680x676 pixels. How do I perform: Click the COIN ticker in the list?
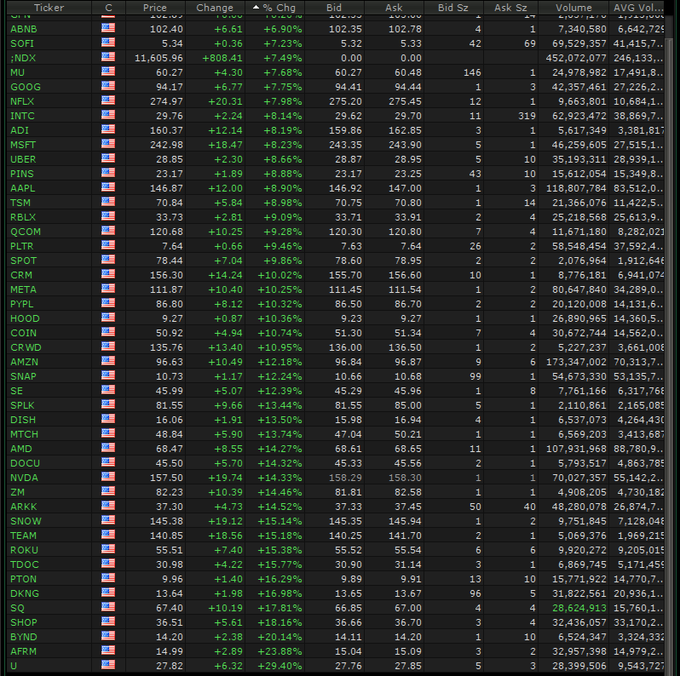(x=22, y=333)
